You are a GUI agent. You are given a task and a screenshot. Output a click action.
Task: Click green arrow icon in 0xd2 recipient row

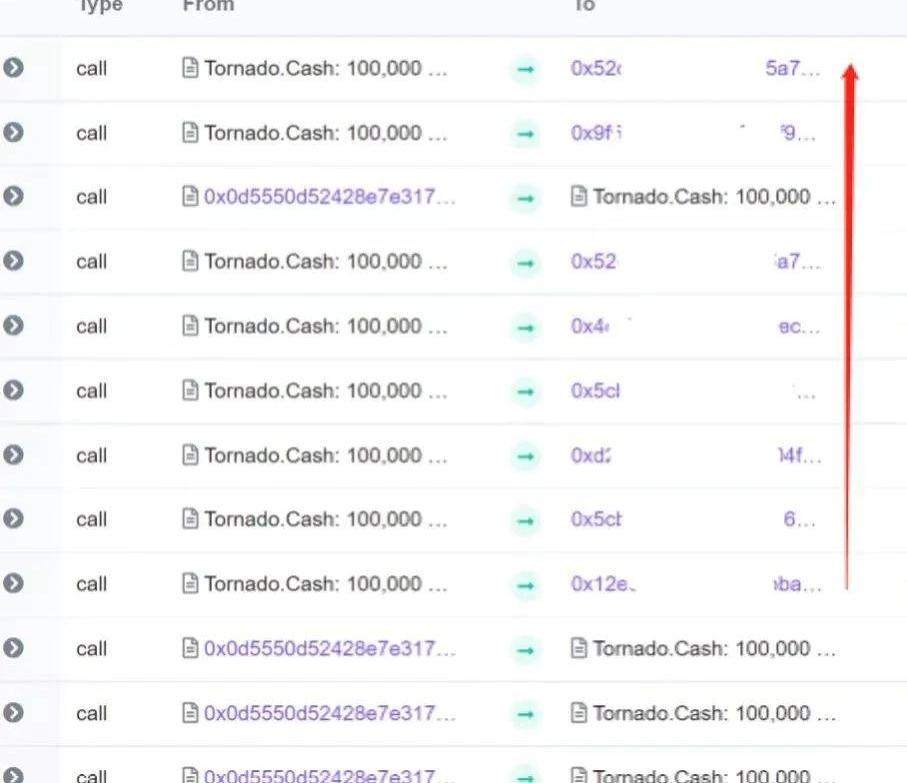(525, 456)
